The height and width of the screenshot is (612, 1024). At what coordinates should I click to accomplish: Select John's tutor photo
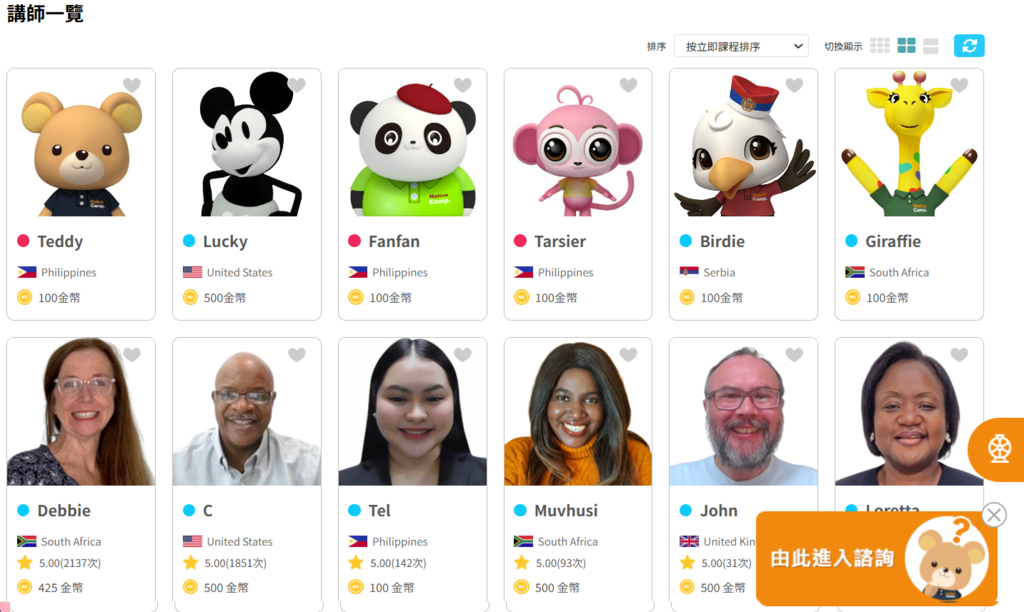[743, 411]
